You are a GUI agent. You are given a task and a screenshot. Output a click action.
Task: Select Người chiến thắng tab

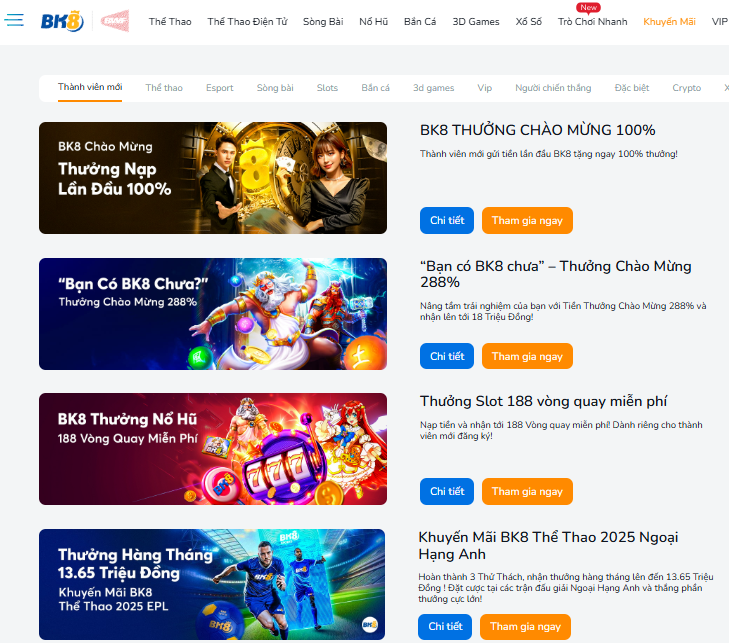click(x=553, y=87)
